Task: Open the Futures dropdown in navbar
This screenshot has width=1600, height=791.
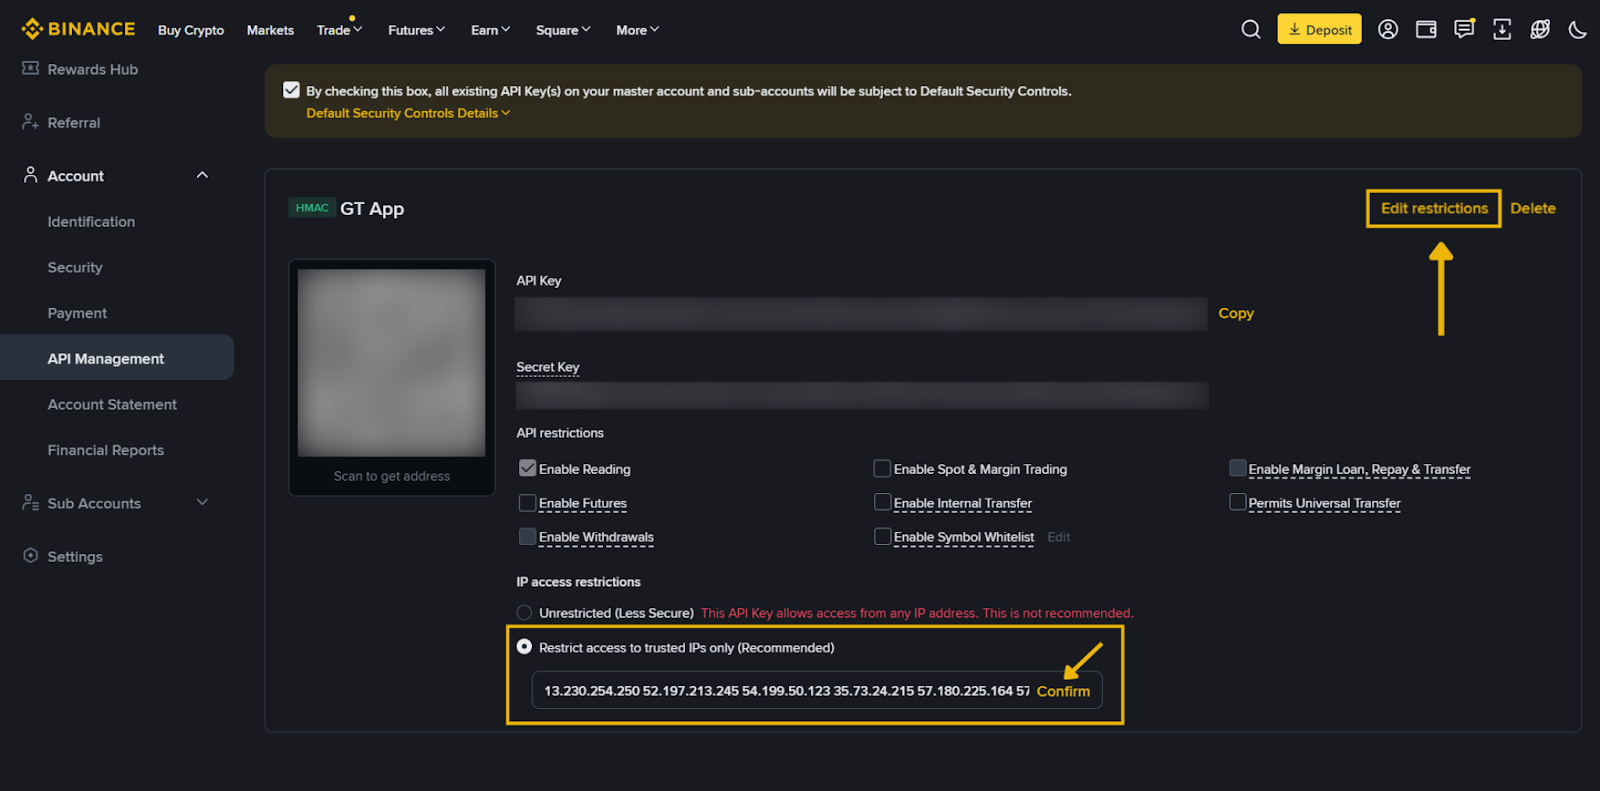Action: 416,30
